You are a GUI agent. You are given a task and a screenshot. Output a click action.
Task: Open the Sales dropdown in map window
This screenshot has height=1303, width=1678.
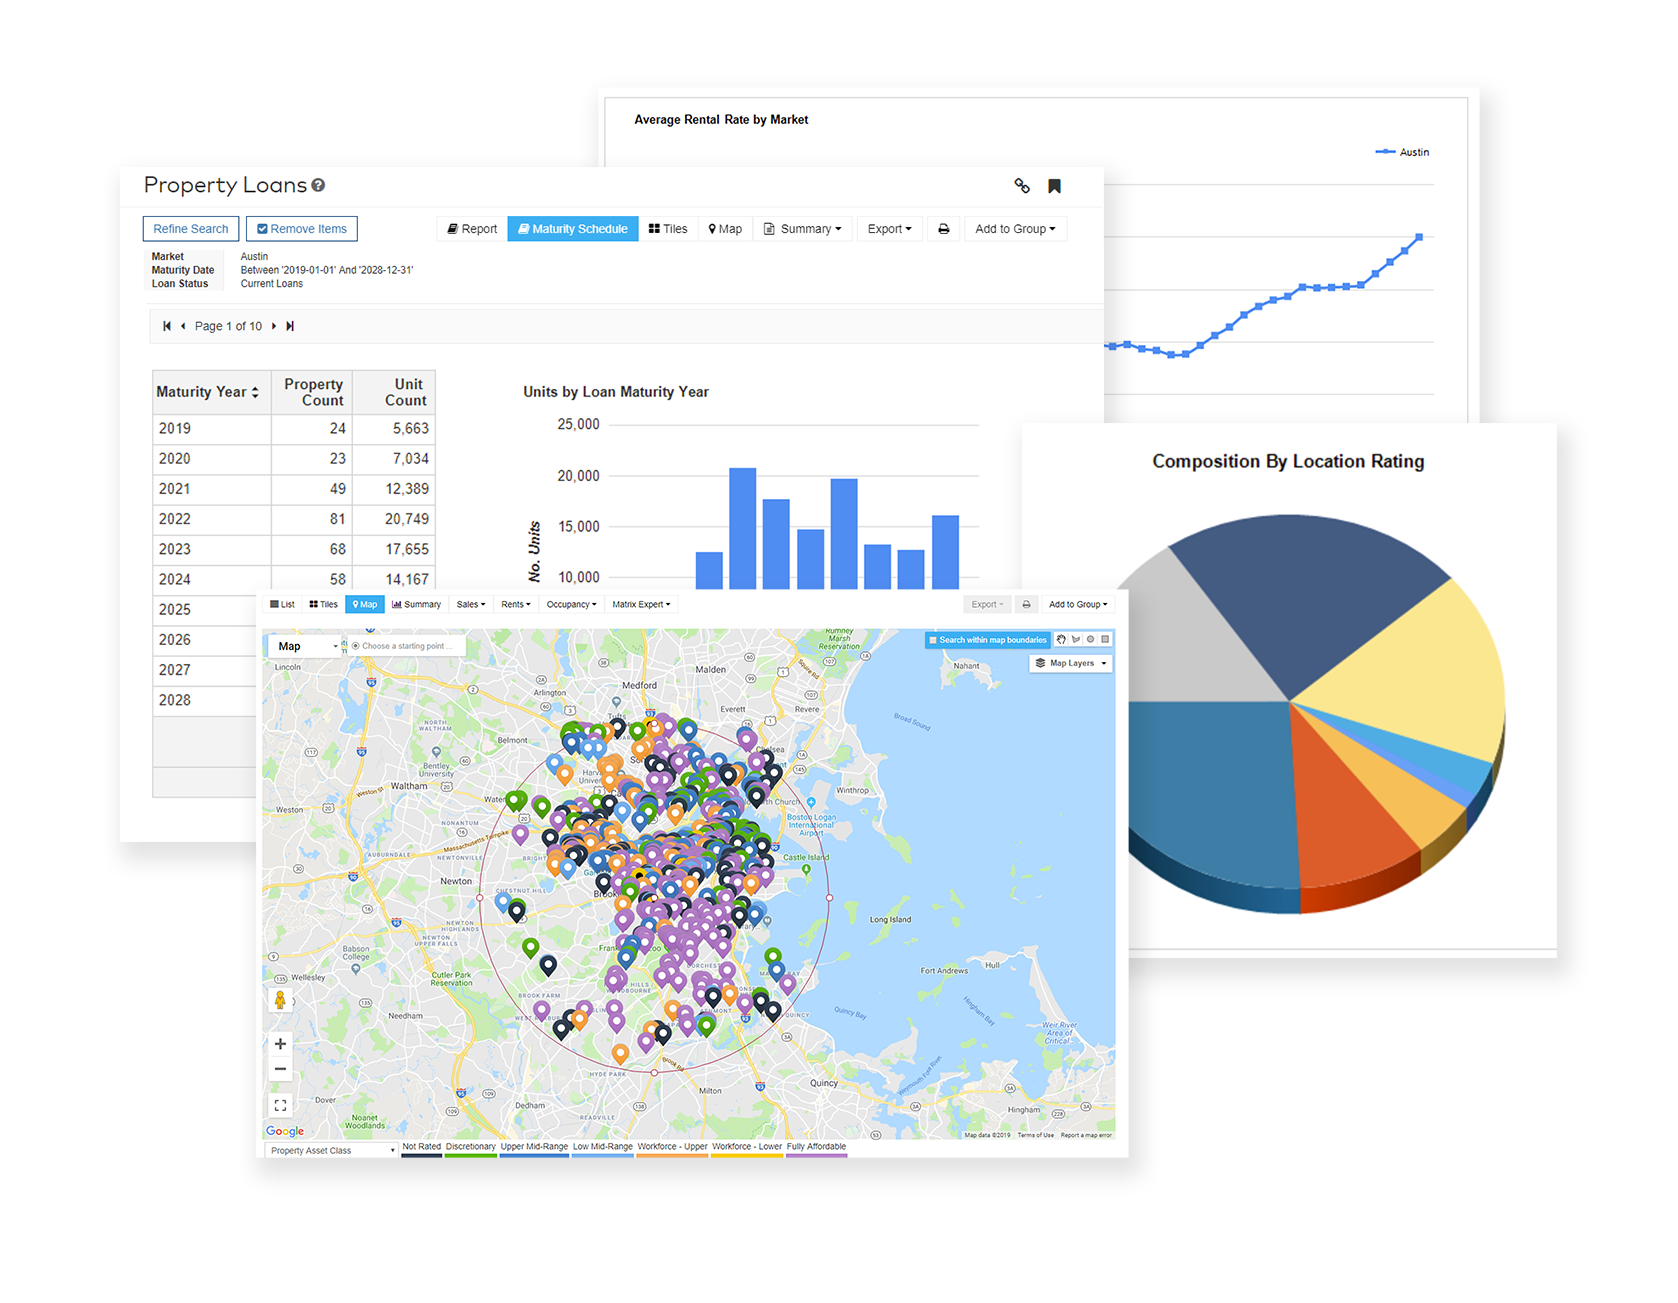click(470, 603)
